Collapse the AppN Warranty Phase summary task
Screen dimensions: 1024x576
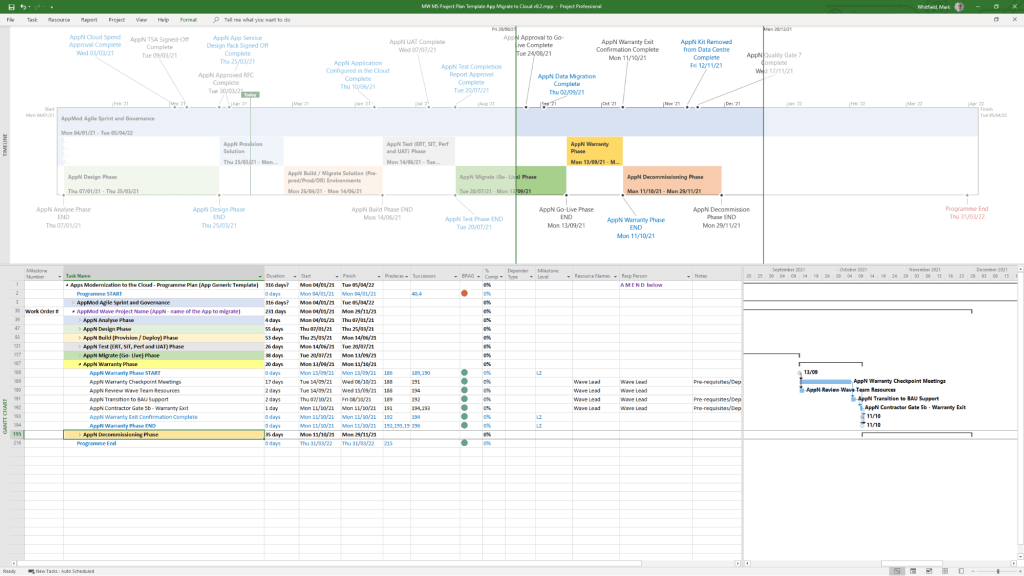coord(80,365)
